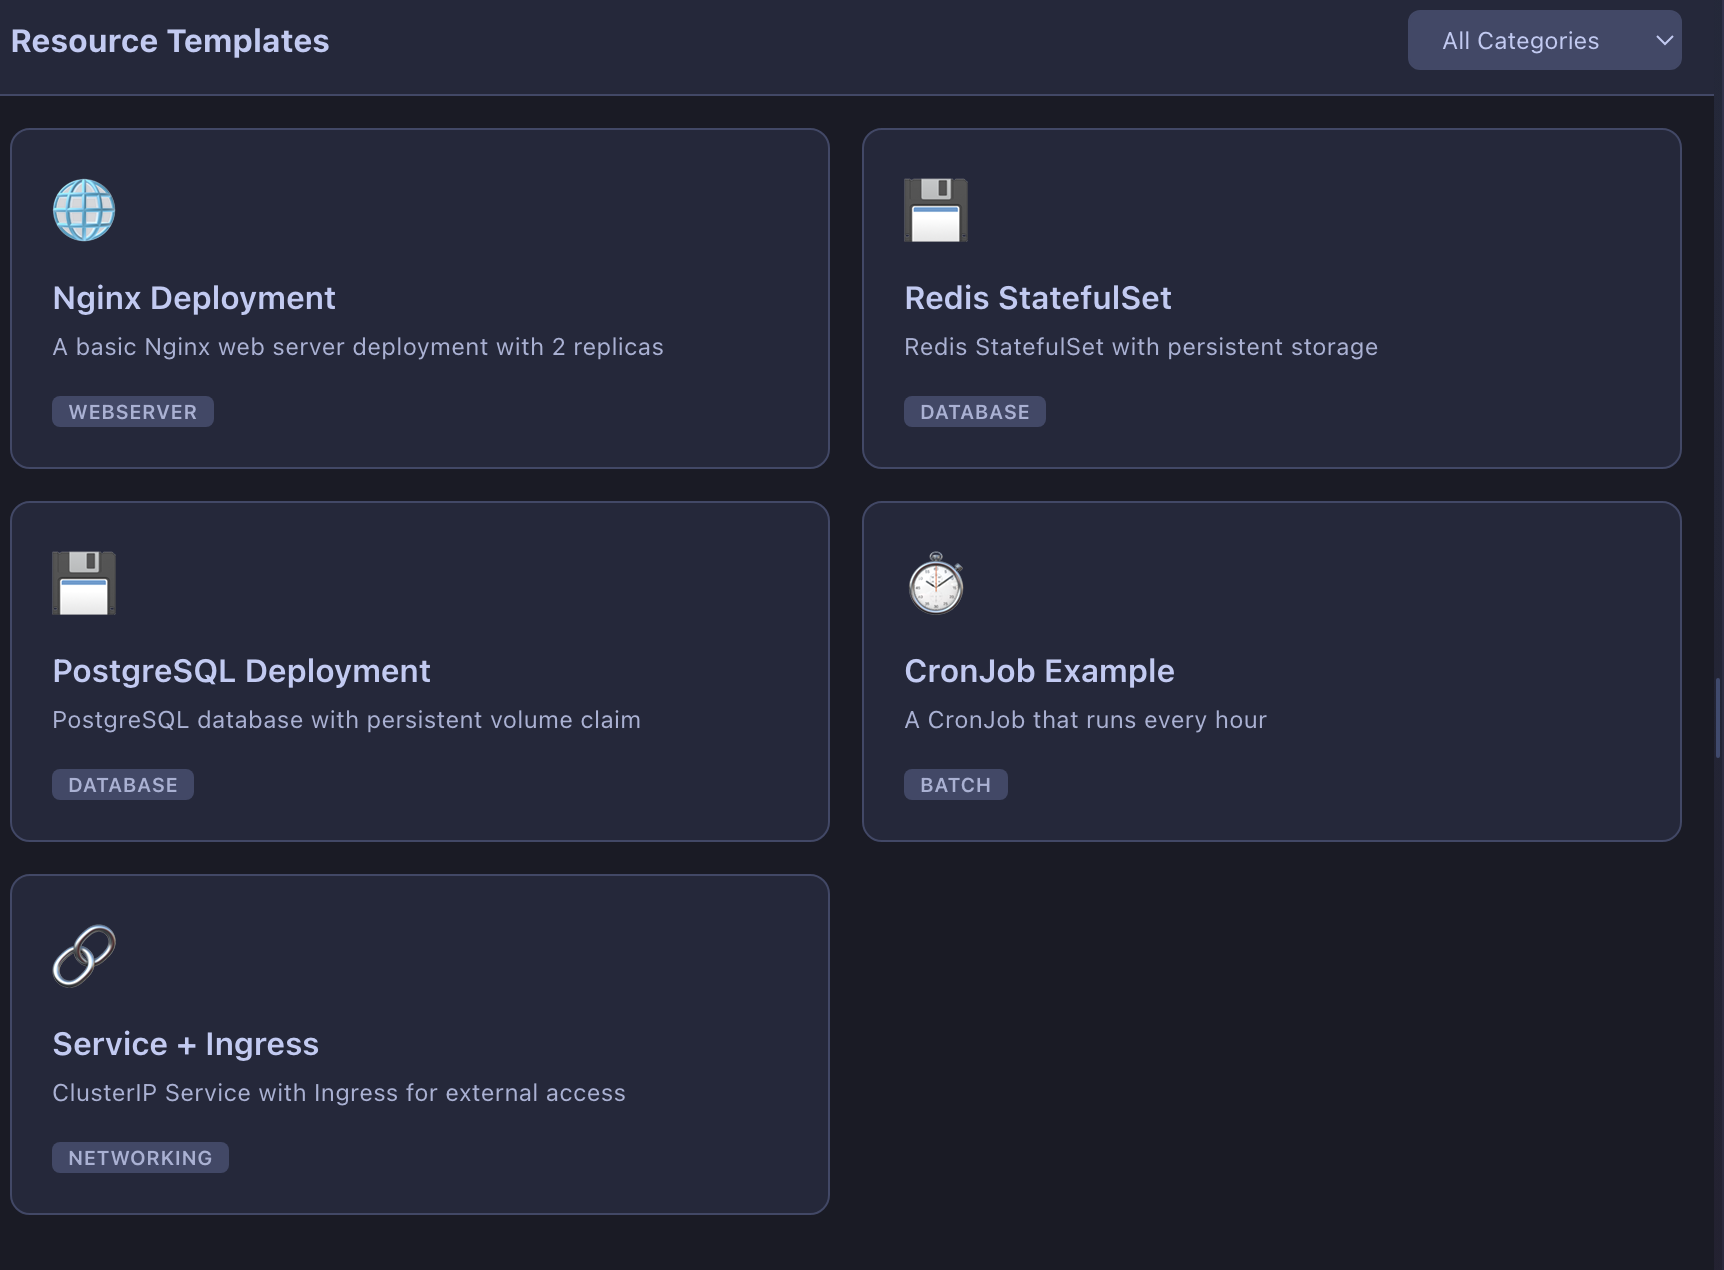Image resolution: width=1724 pixels, height=1270 pixels.
Task: Expand the CronJob Example template card
Action: [1271, 671]
